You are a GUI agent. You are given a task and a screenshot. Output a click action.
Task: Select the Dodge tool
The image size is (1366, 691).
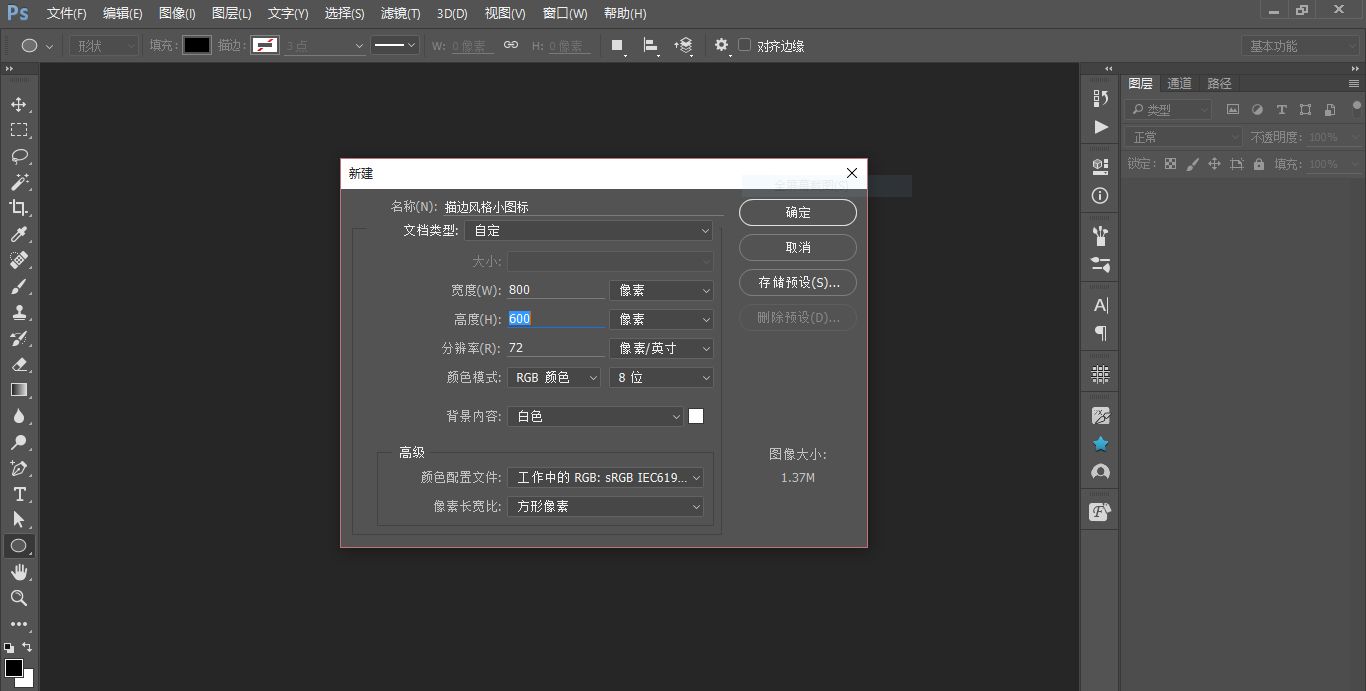(19, 442)
